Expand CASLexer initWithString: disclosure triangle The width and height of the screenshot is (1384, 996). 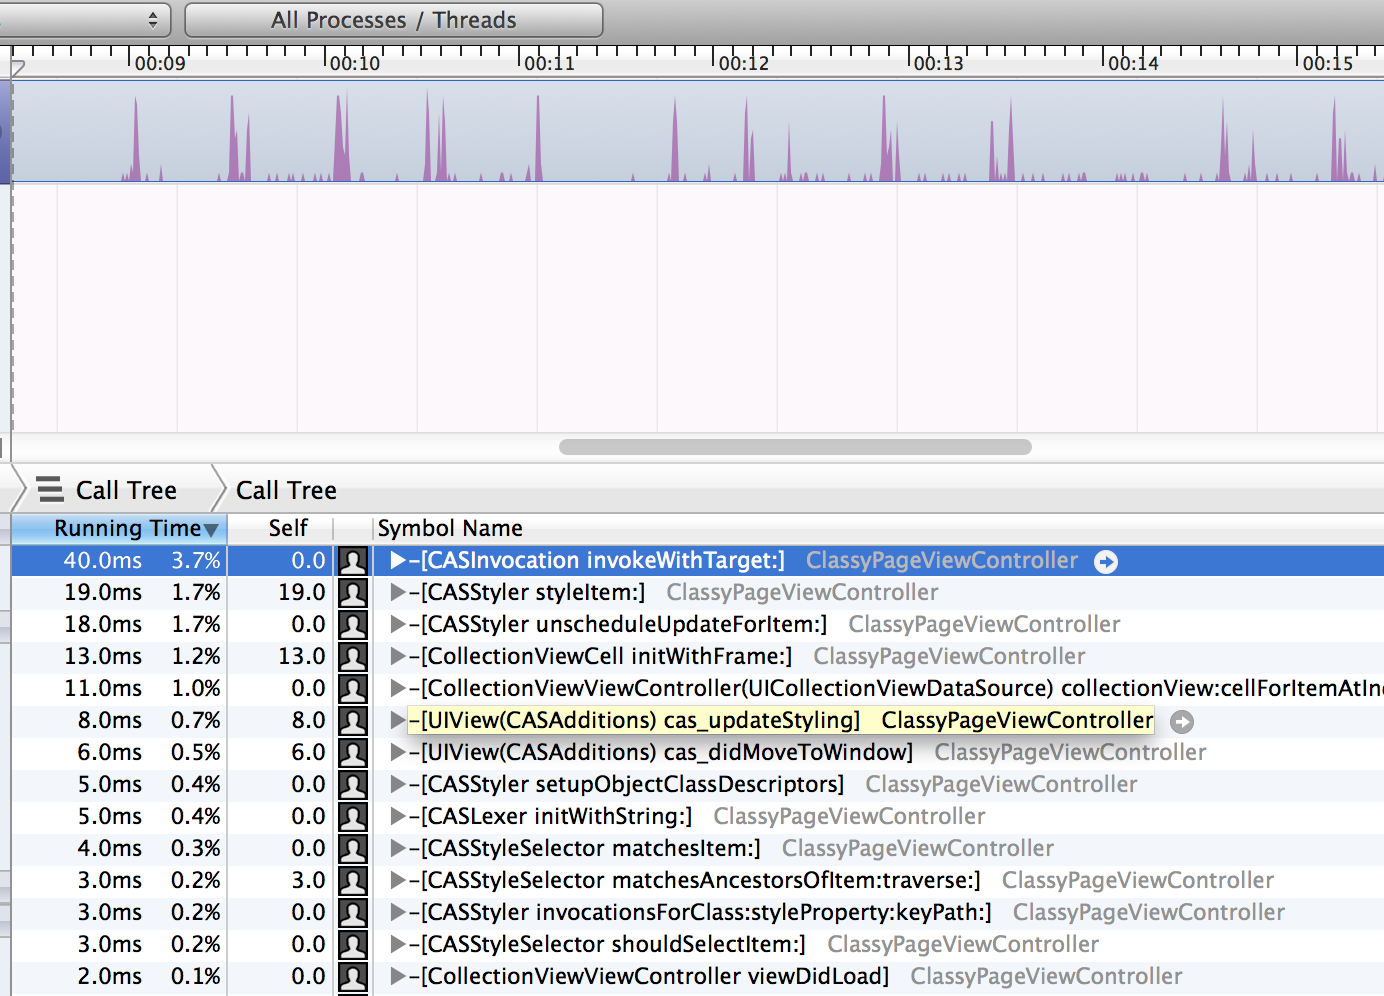(398, 816)
